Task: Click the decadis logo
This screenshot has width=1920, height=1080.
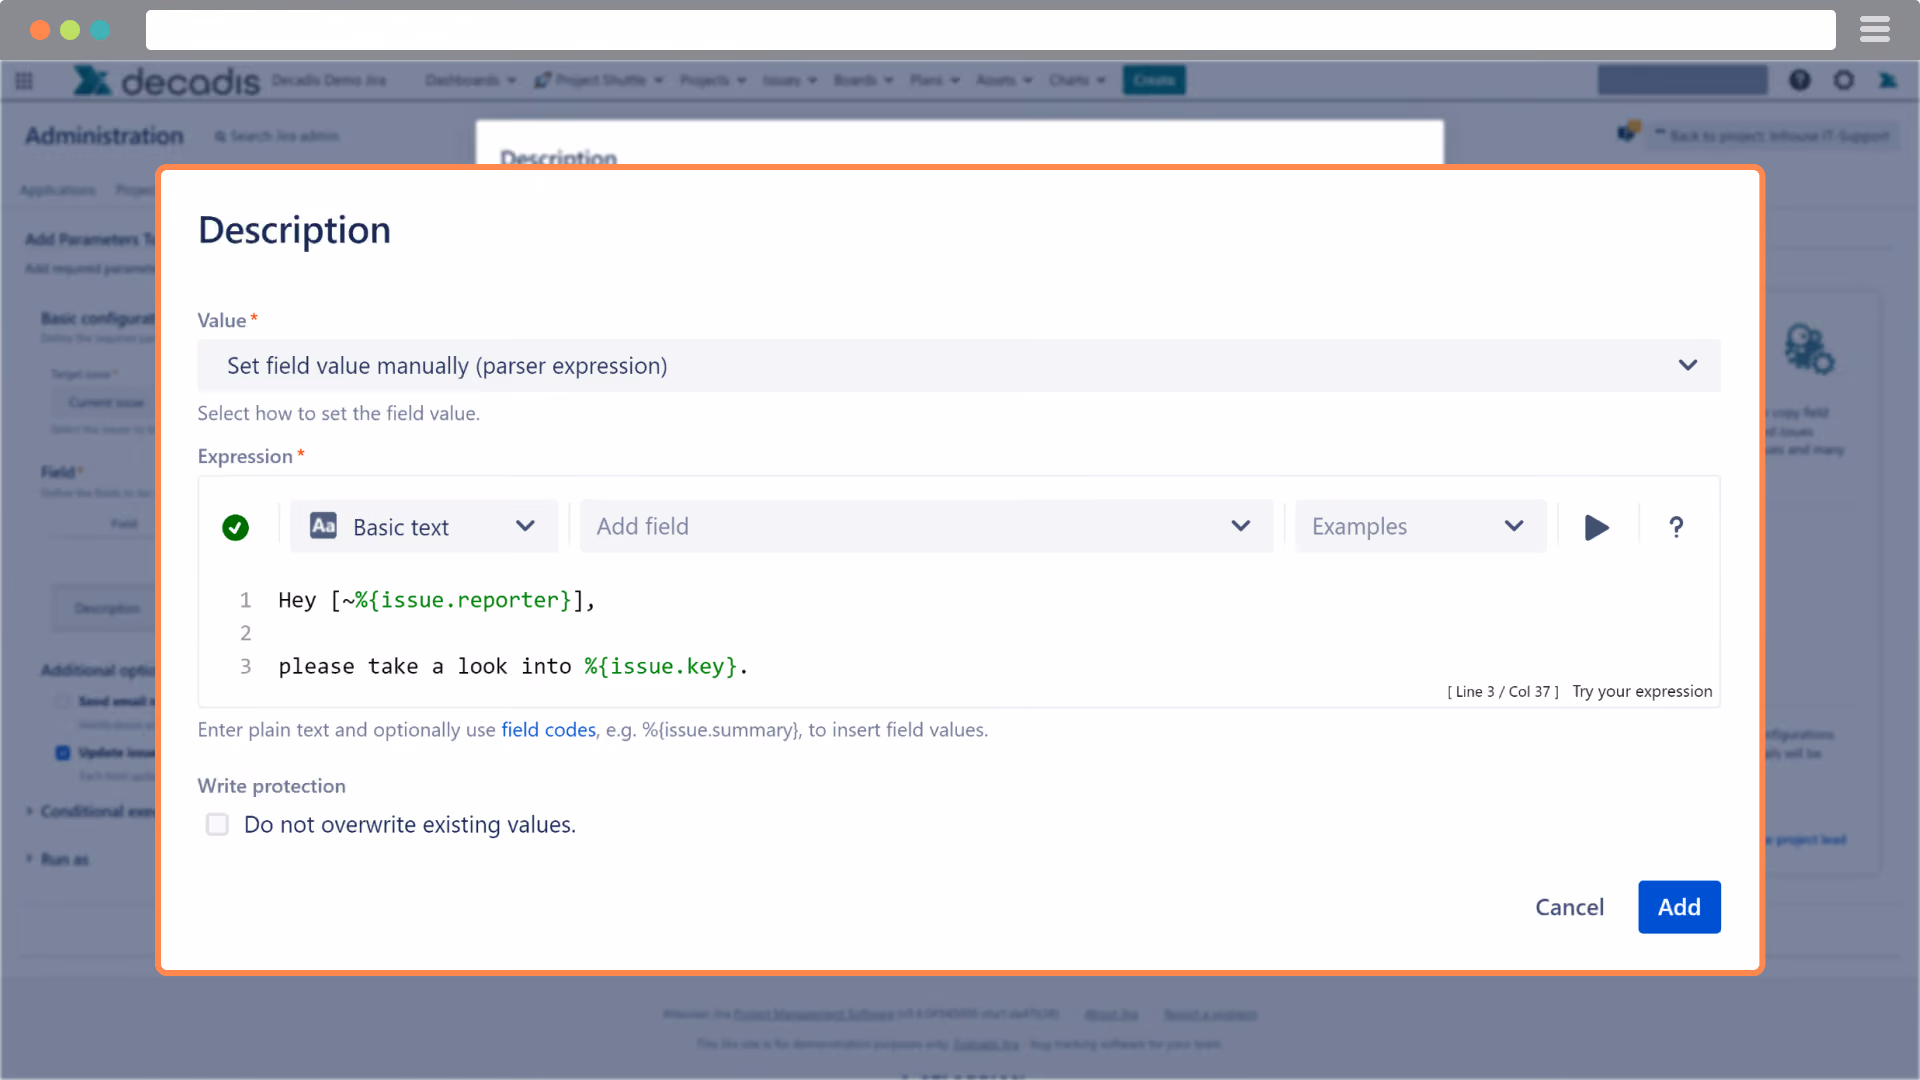Action: point(166,80)
